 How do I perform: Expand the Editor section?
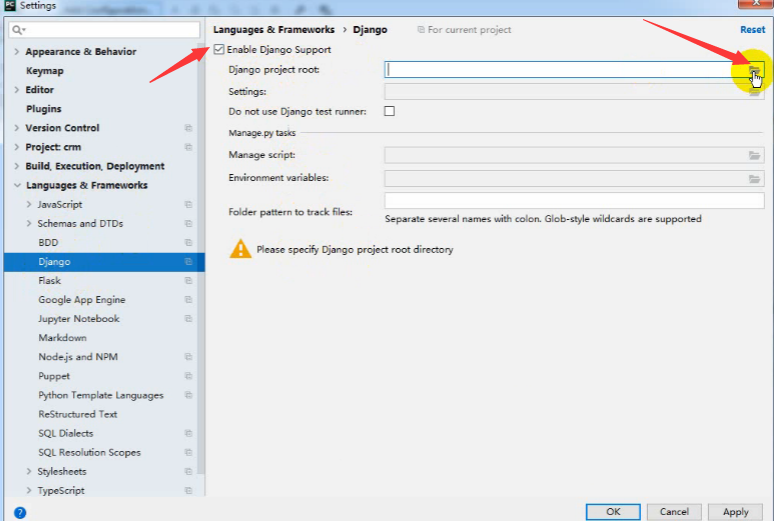[x=17, y=90]
